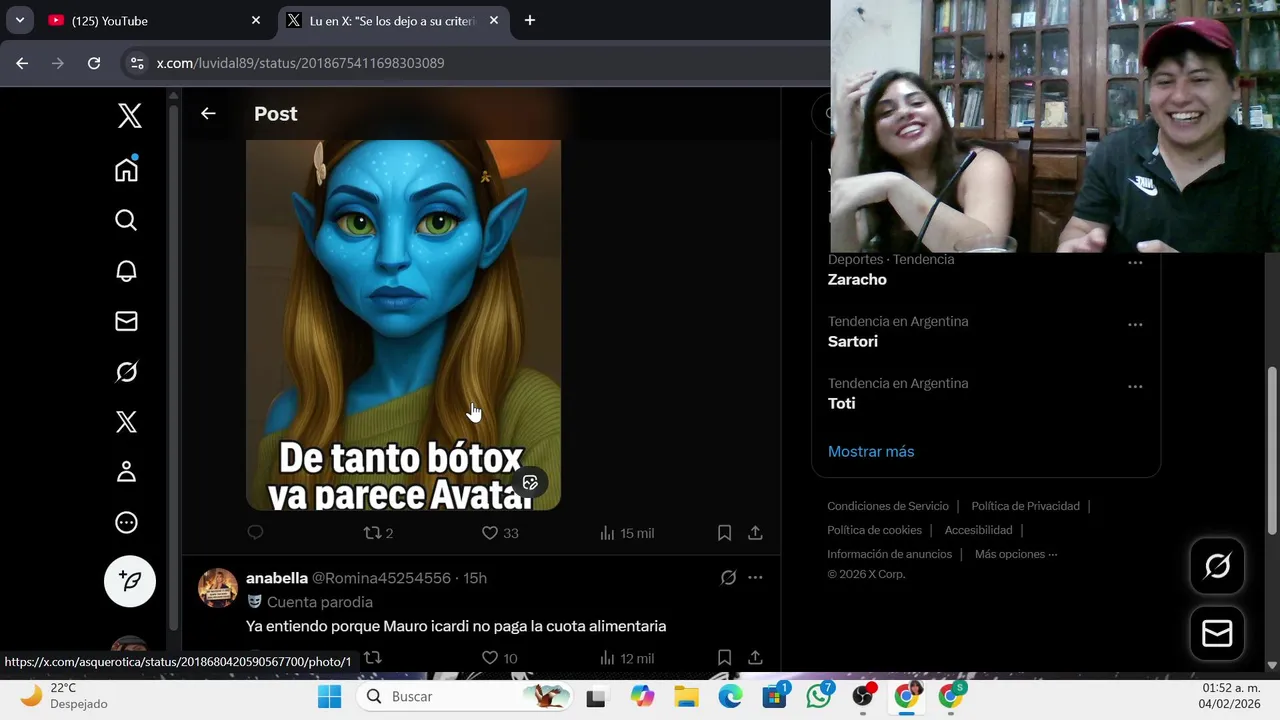This screenshot has width=1280, height=720.
Task: Open the Avatar meme image
Action: (x=403, y=325)
